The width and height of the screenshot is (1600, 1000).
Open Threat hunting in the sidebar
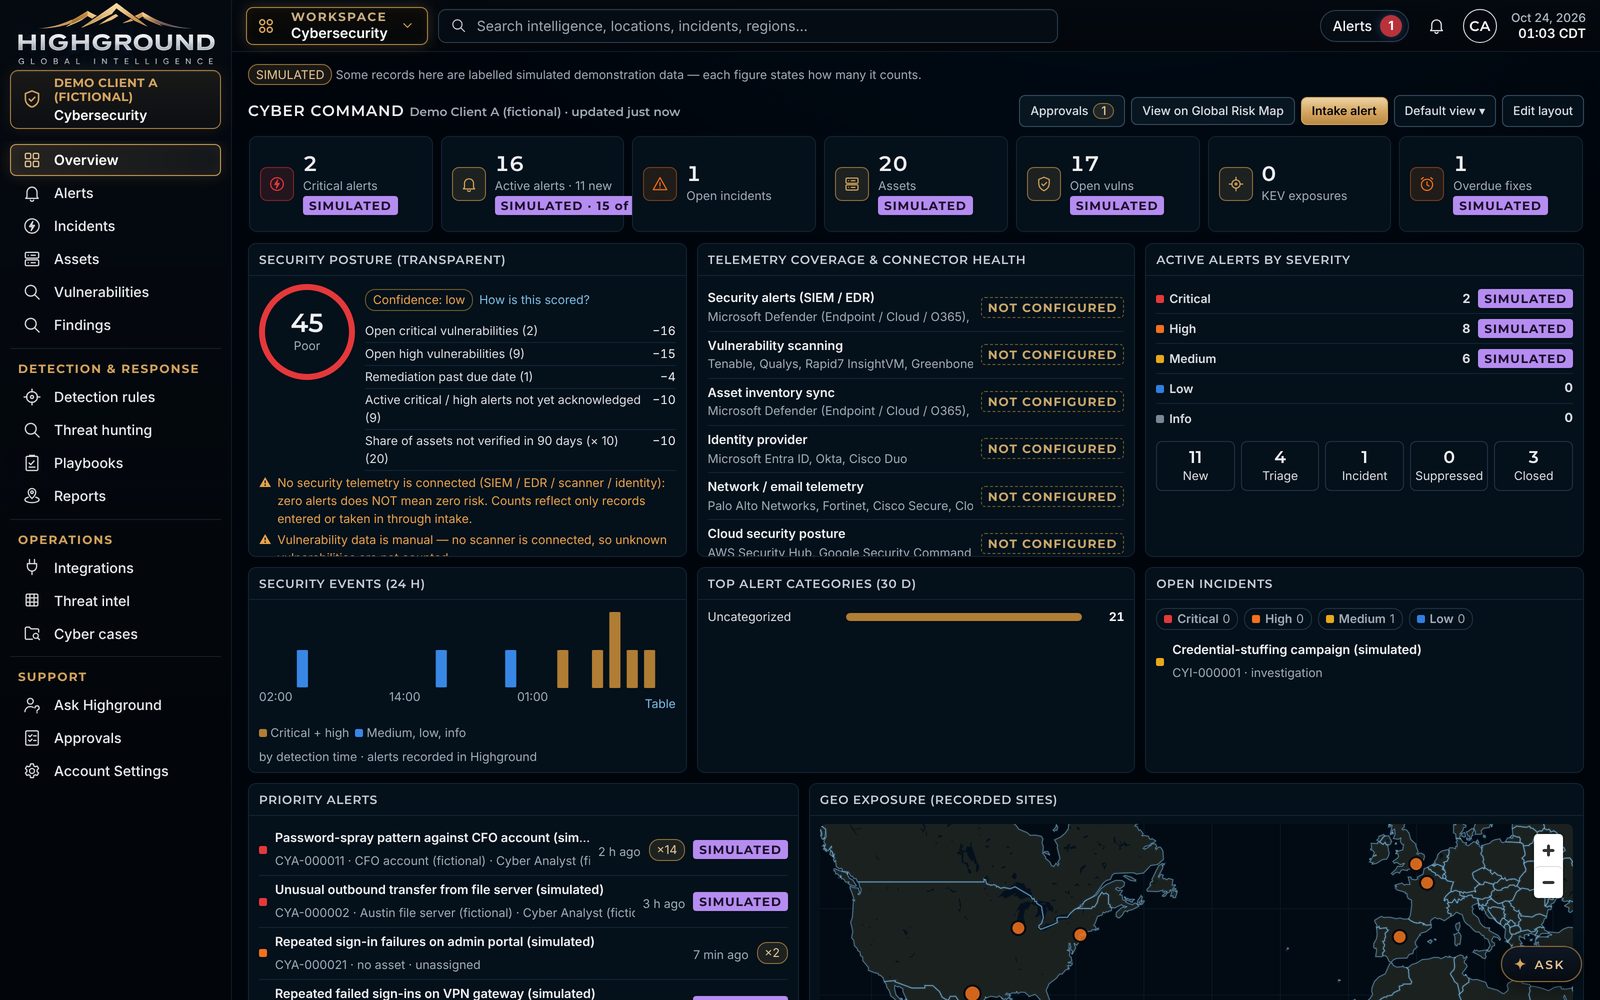[115, 430]
